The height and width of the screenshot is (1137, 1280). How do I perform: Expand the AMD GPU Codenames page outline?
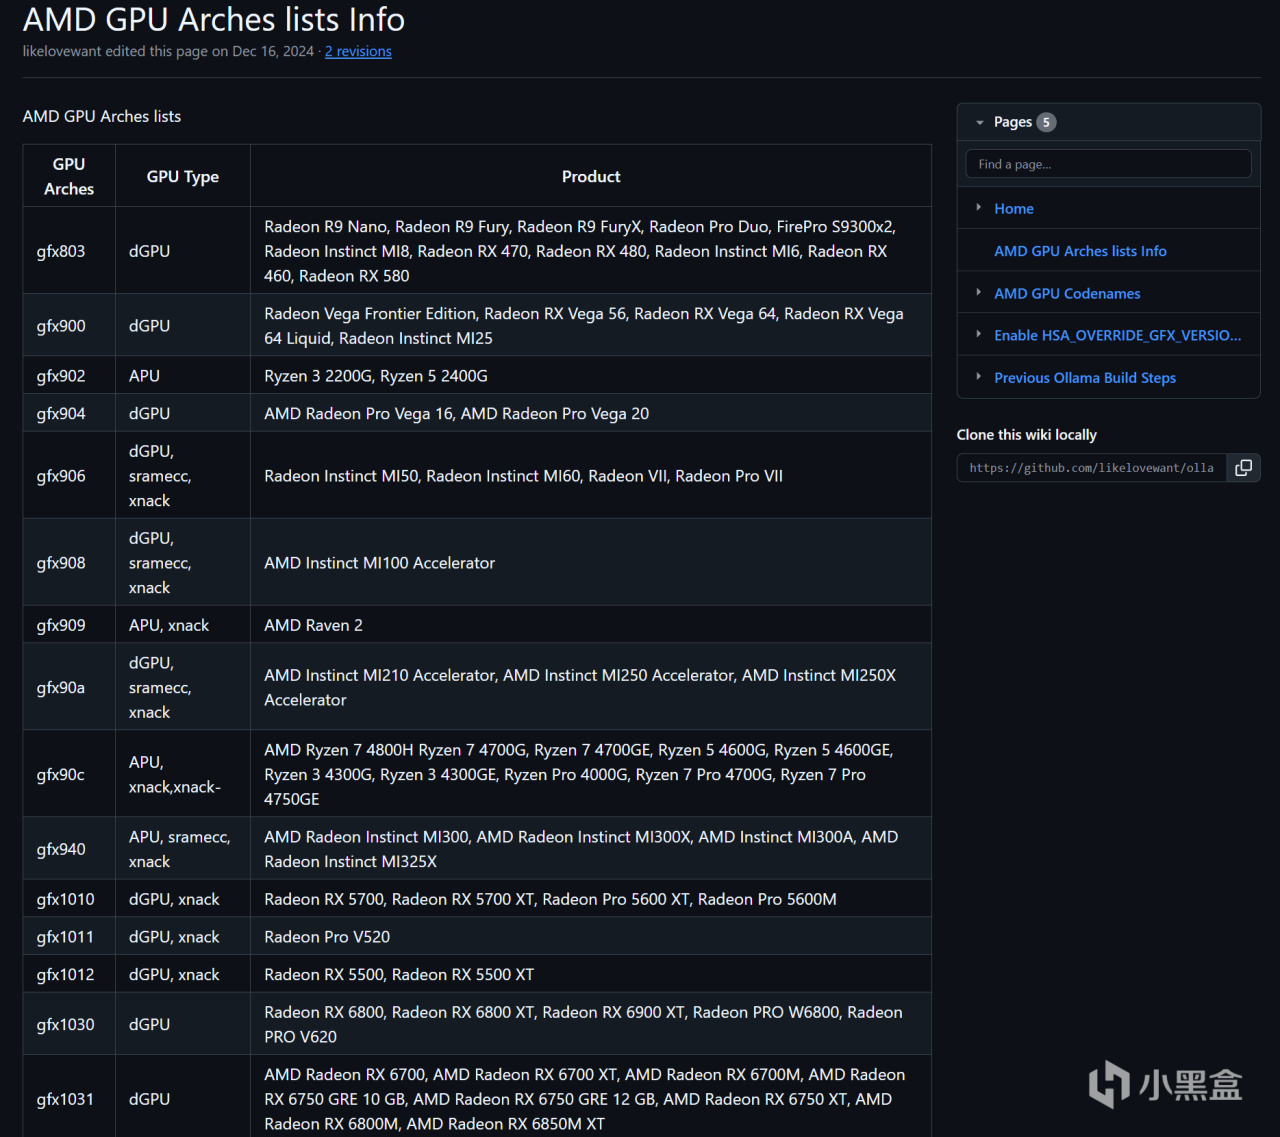[x=978, y=293]
